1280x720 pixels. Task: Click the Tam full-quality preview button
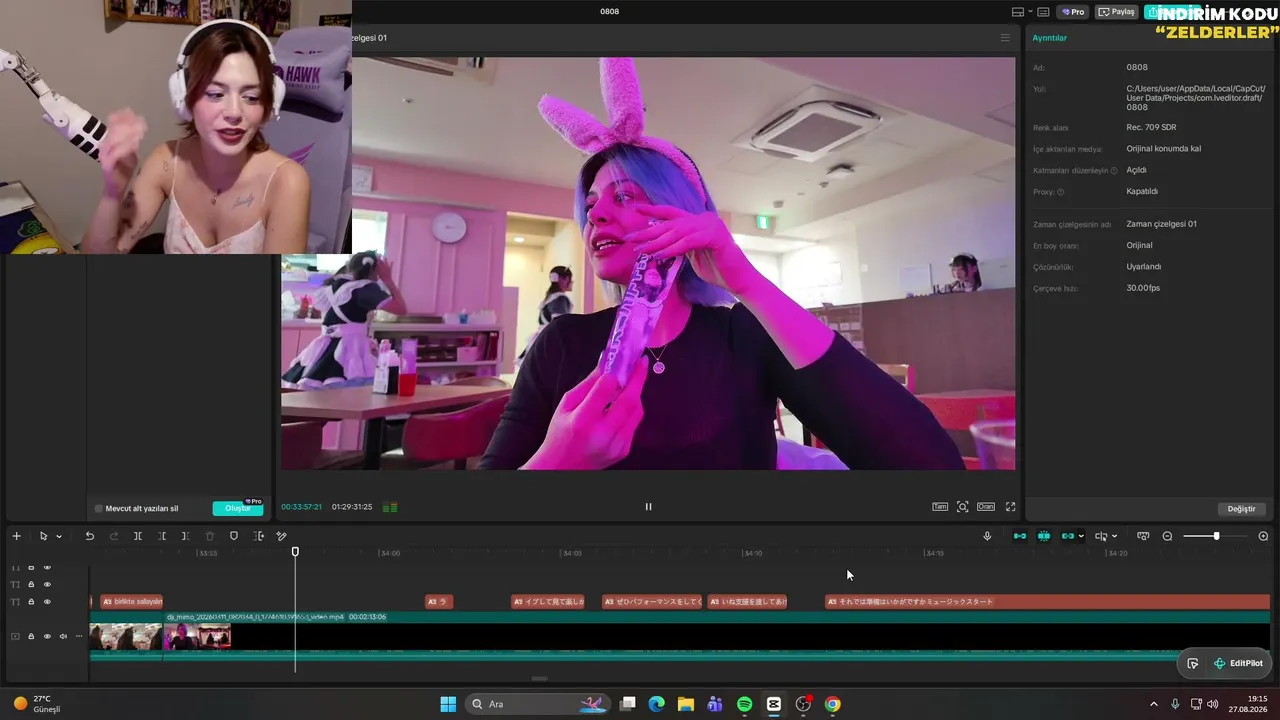940,507
